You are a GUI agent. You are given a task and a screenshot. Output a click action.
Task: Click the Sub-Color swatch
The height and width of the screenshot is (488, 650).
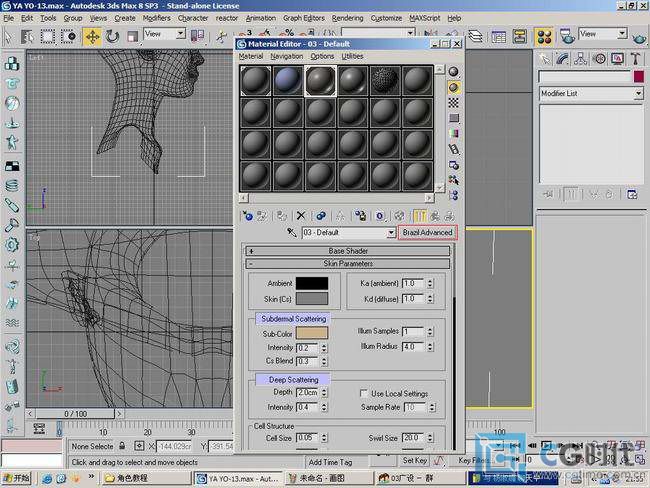[312, 333]
